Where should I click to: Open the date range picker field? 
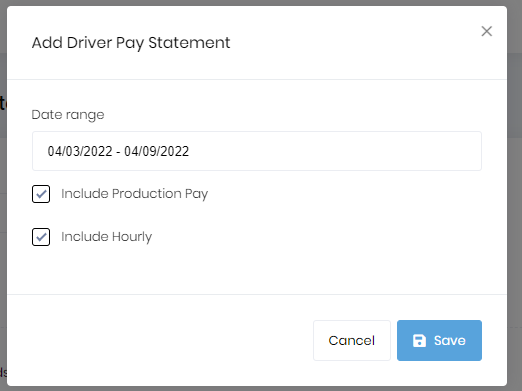click(257, 151)
